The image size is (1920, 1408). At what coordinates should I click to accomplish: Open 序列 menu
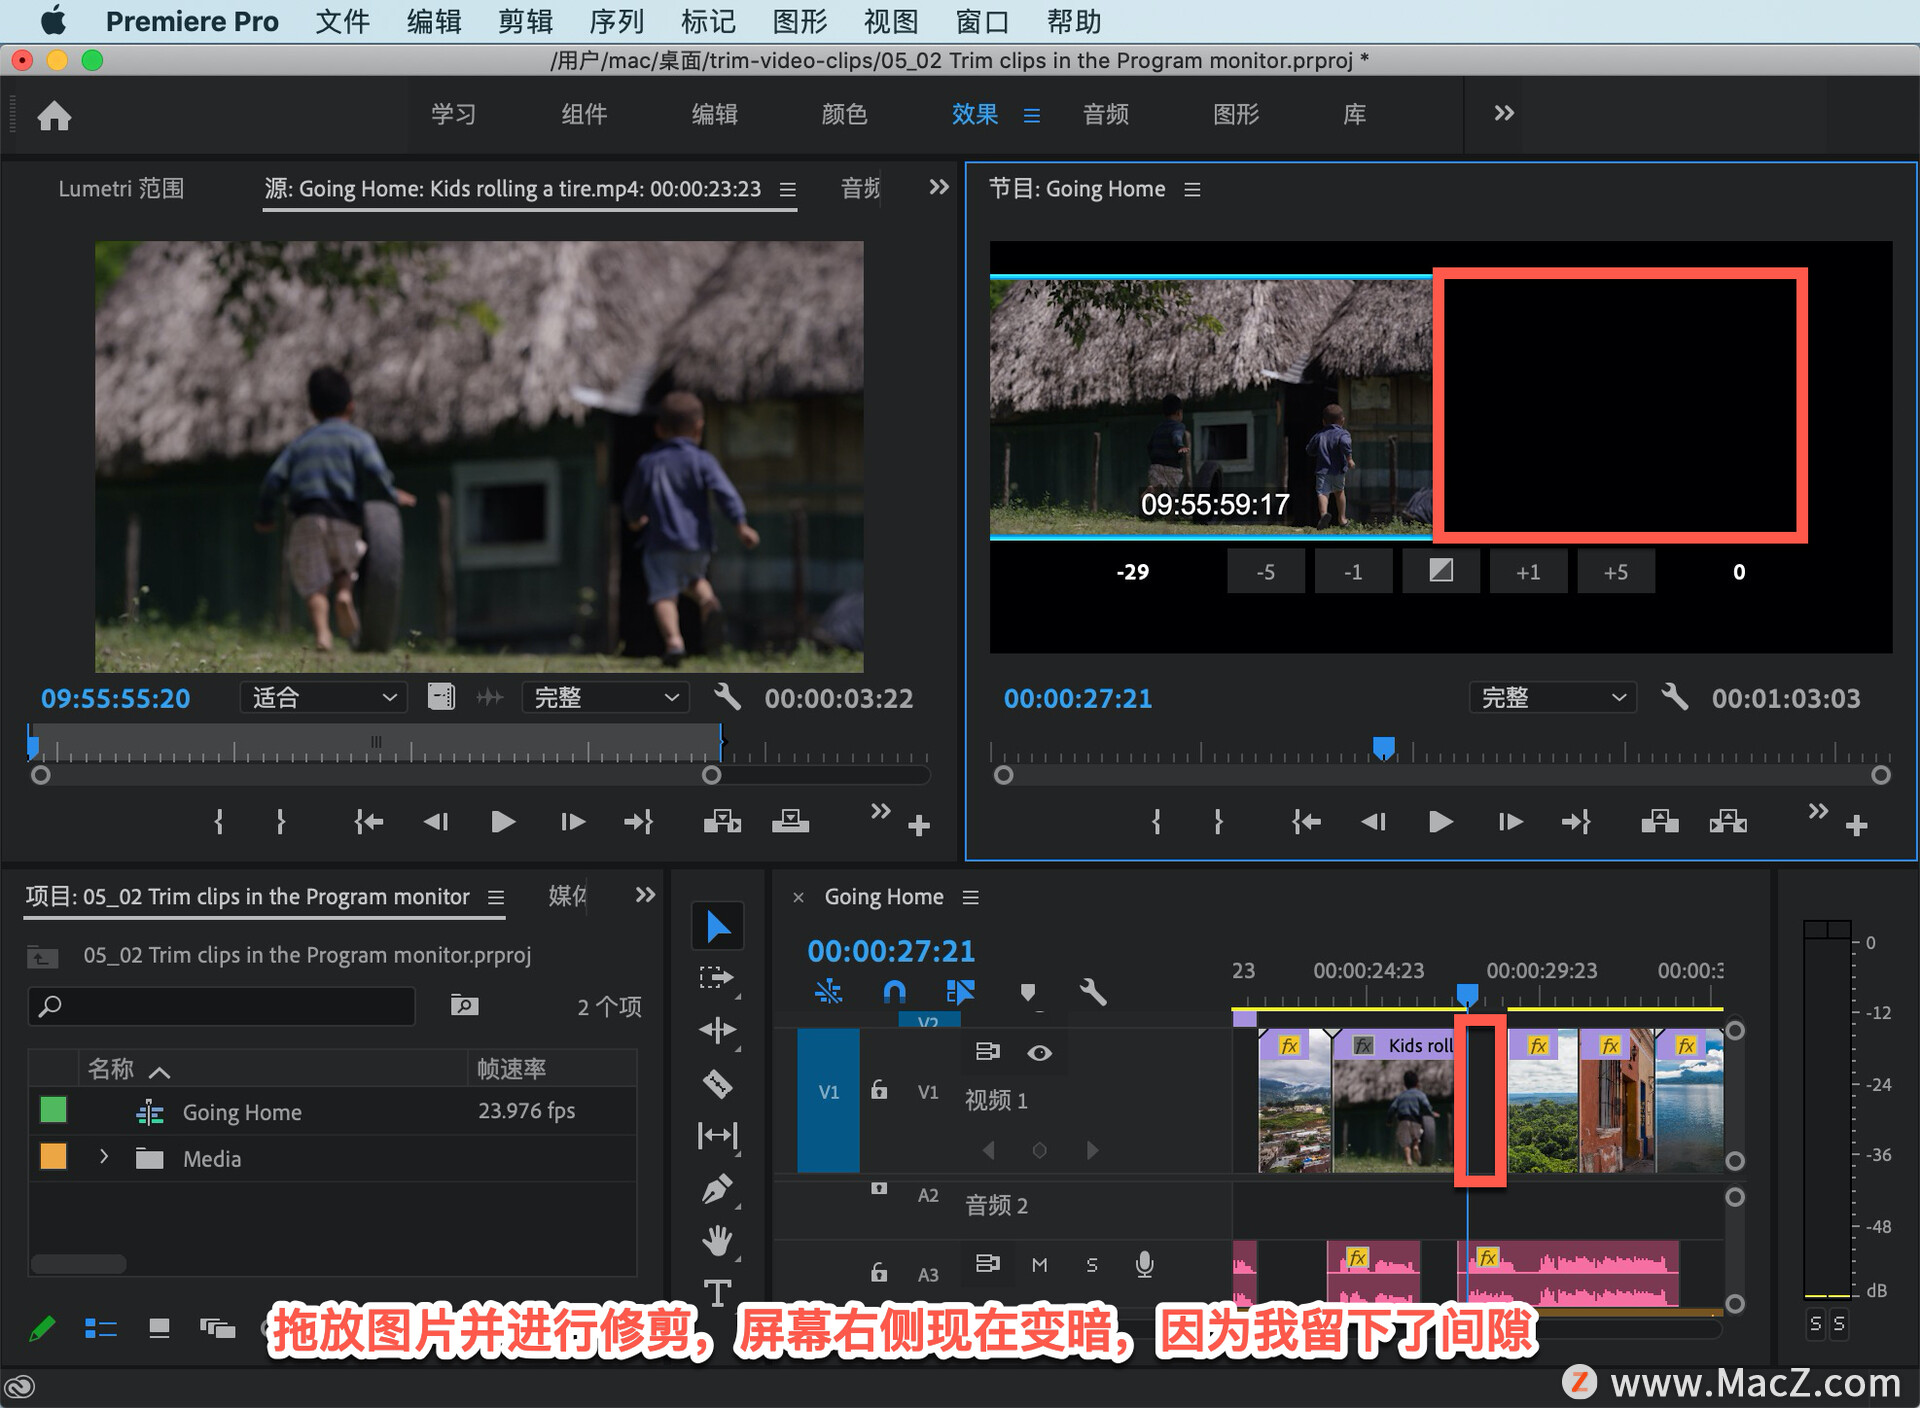click(x=616, y=21)
